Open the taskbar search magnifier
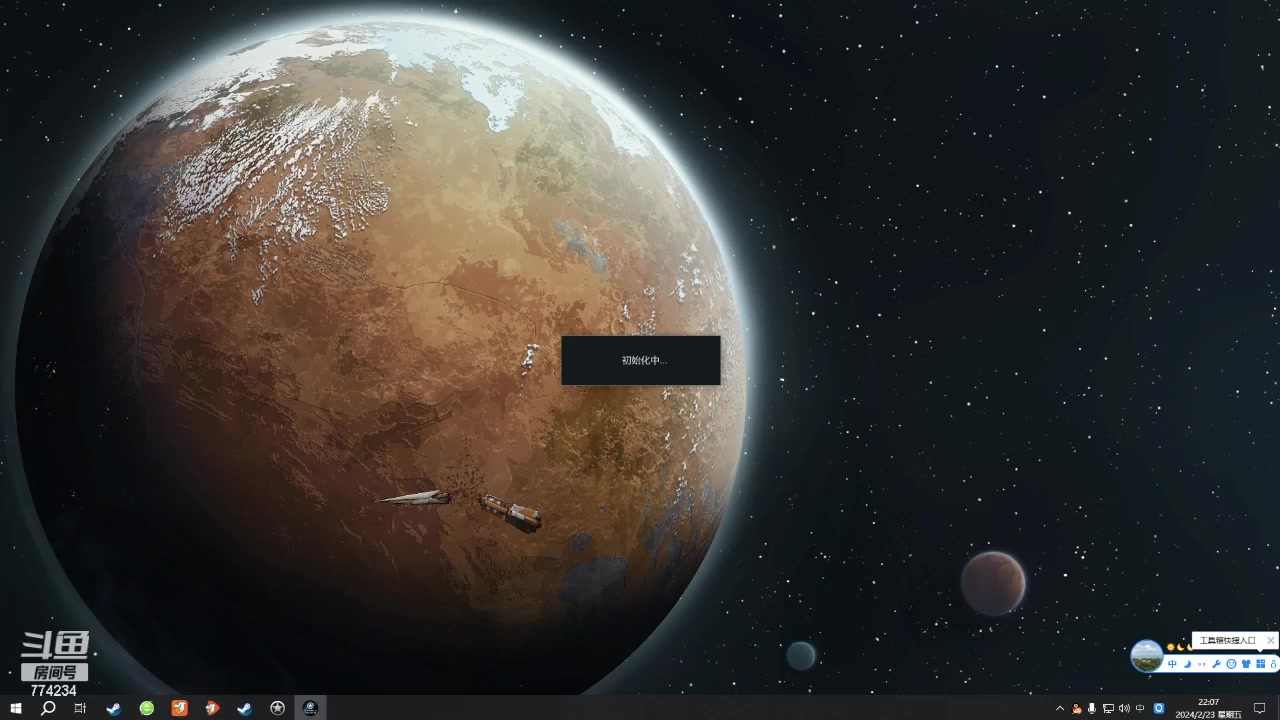The width and height of the screenshot is (1280, 720). pos(47,708)
